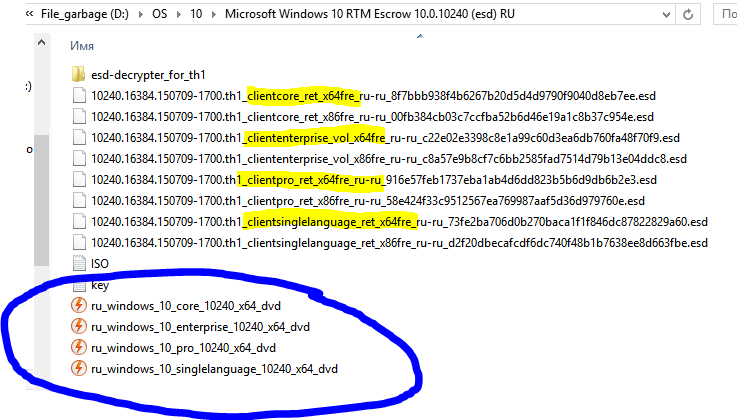Click the key file icon
The height and width of the screenshot is (420, 737).
pyautogui.click(x=79, y=285)
